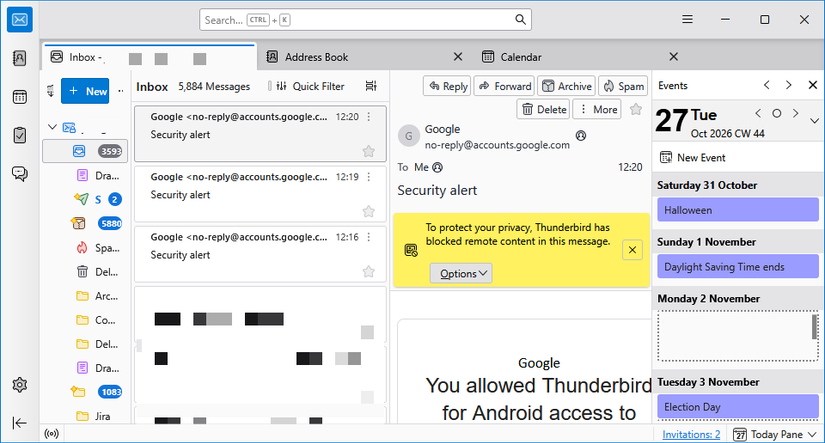The image size is (825, 443).
Task: Dismiss the remote content notification
Action: [632, 250]
